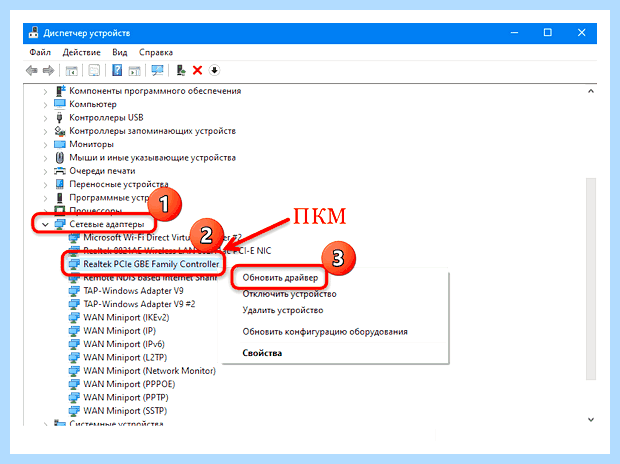Select TAP-Windows Adapter V9 row
Image resolution: width=620 pixels, height=464 pixels.
pos(126,291)
